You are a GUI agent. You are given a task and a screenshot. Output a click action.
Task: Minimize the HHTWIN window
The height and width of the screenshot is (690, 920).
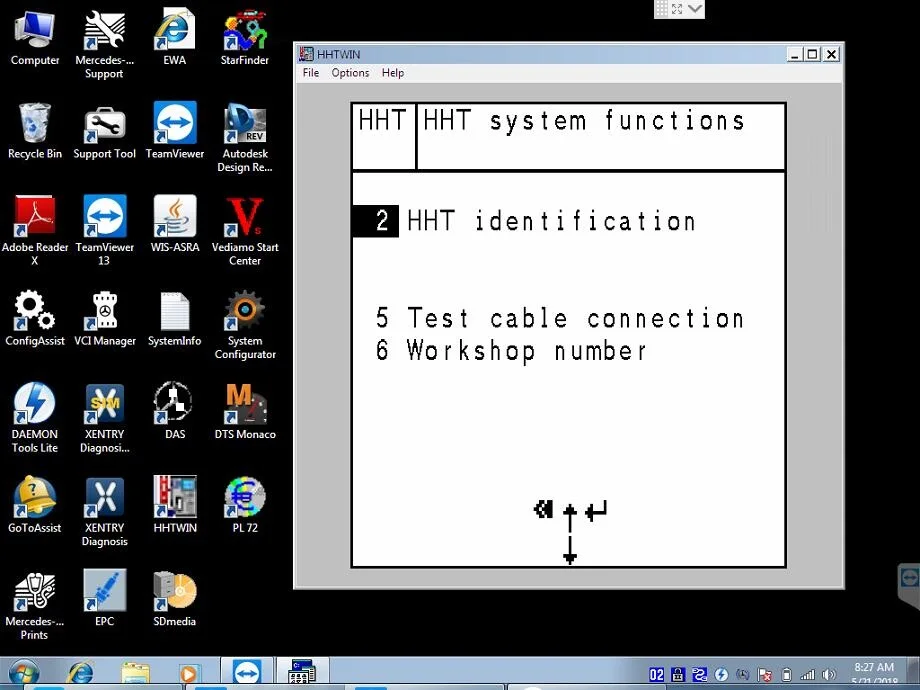795,55
